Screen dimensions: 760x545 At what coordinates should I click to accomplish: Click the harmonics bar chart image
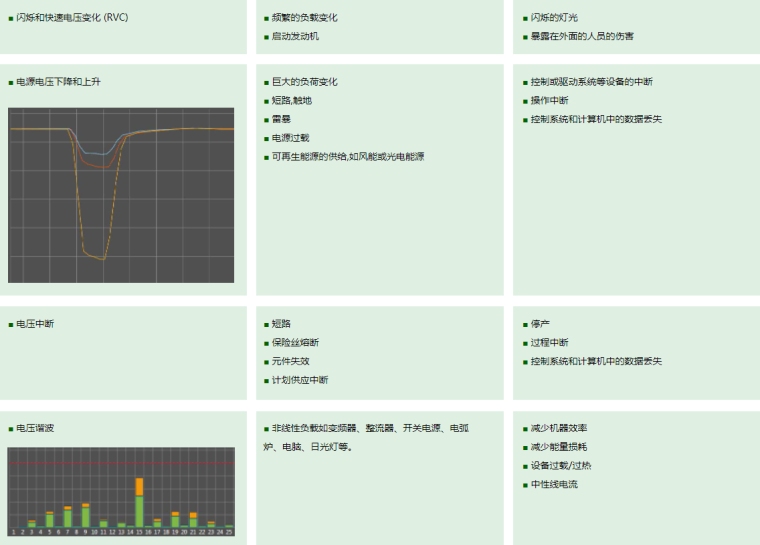coord(121,490)
